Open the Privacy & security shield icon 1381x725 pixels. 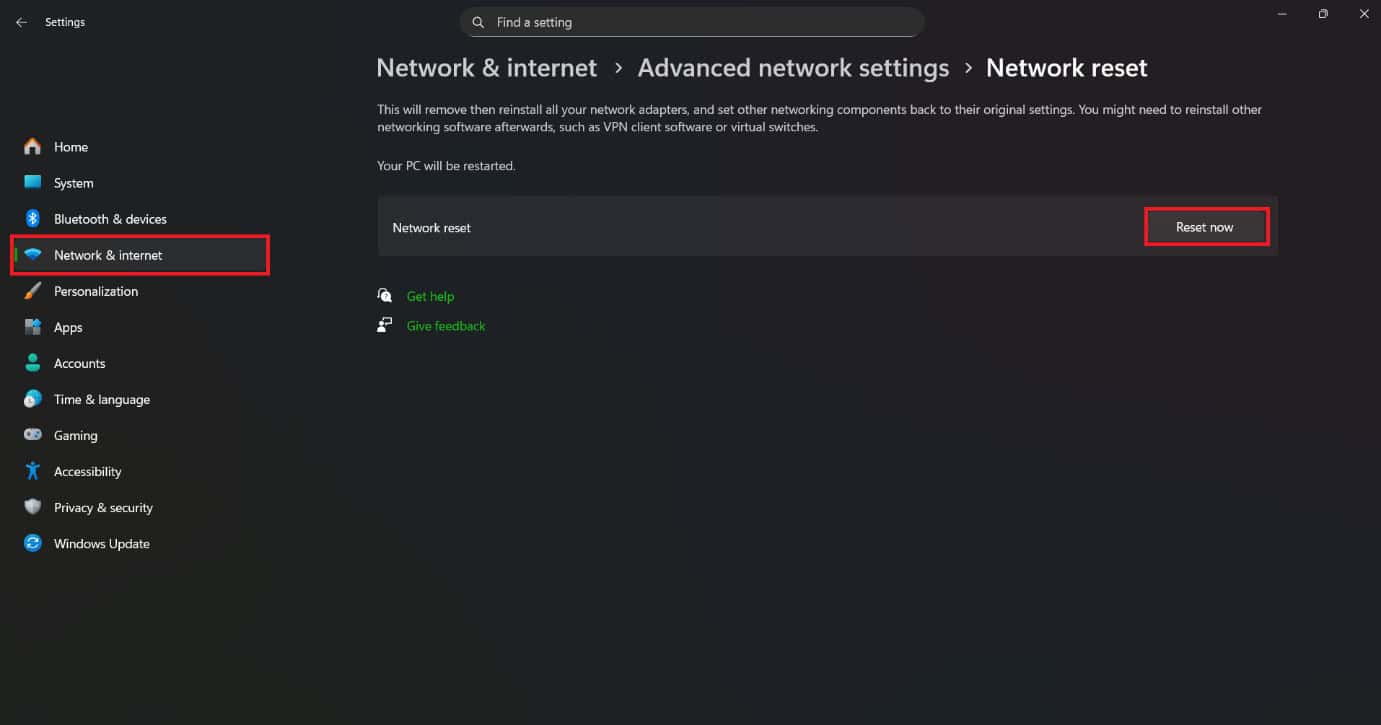[33, 507]
